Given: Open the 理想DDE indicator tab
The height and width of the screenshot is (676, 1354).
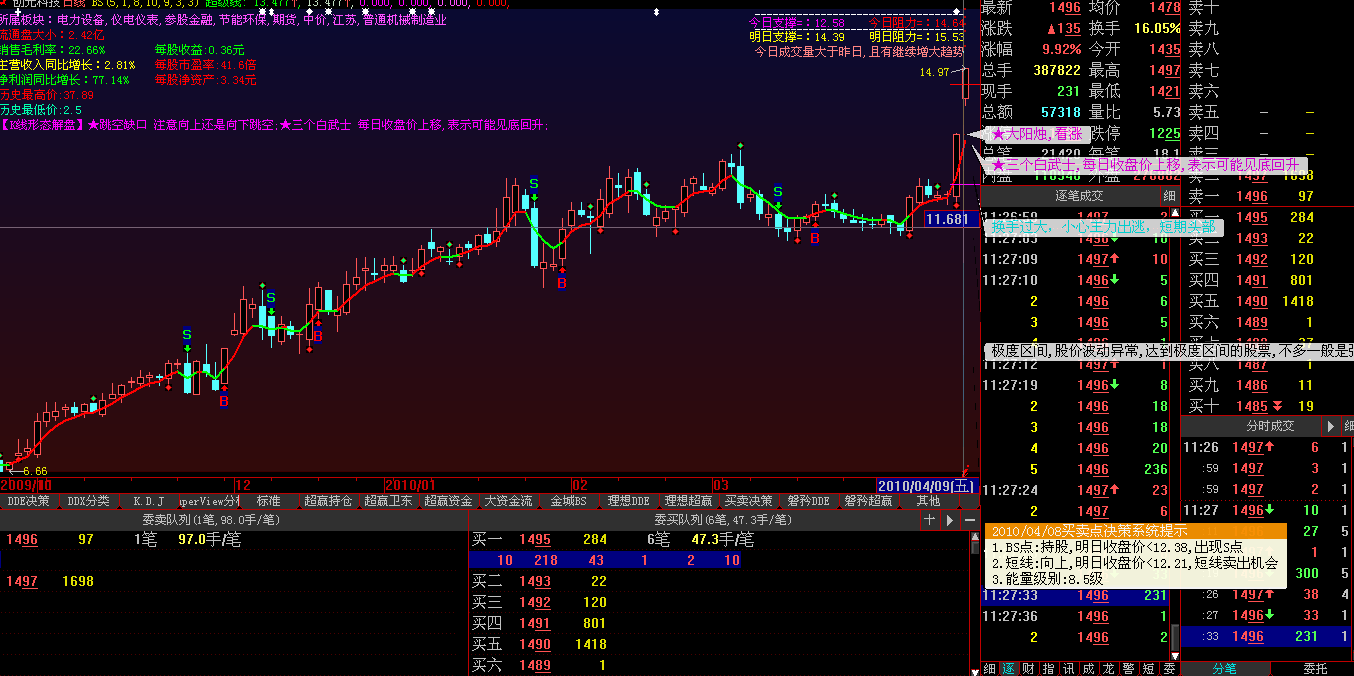Looking at the screenshot, I should click(628, 501).
